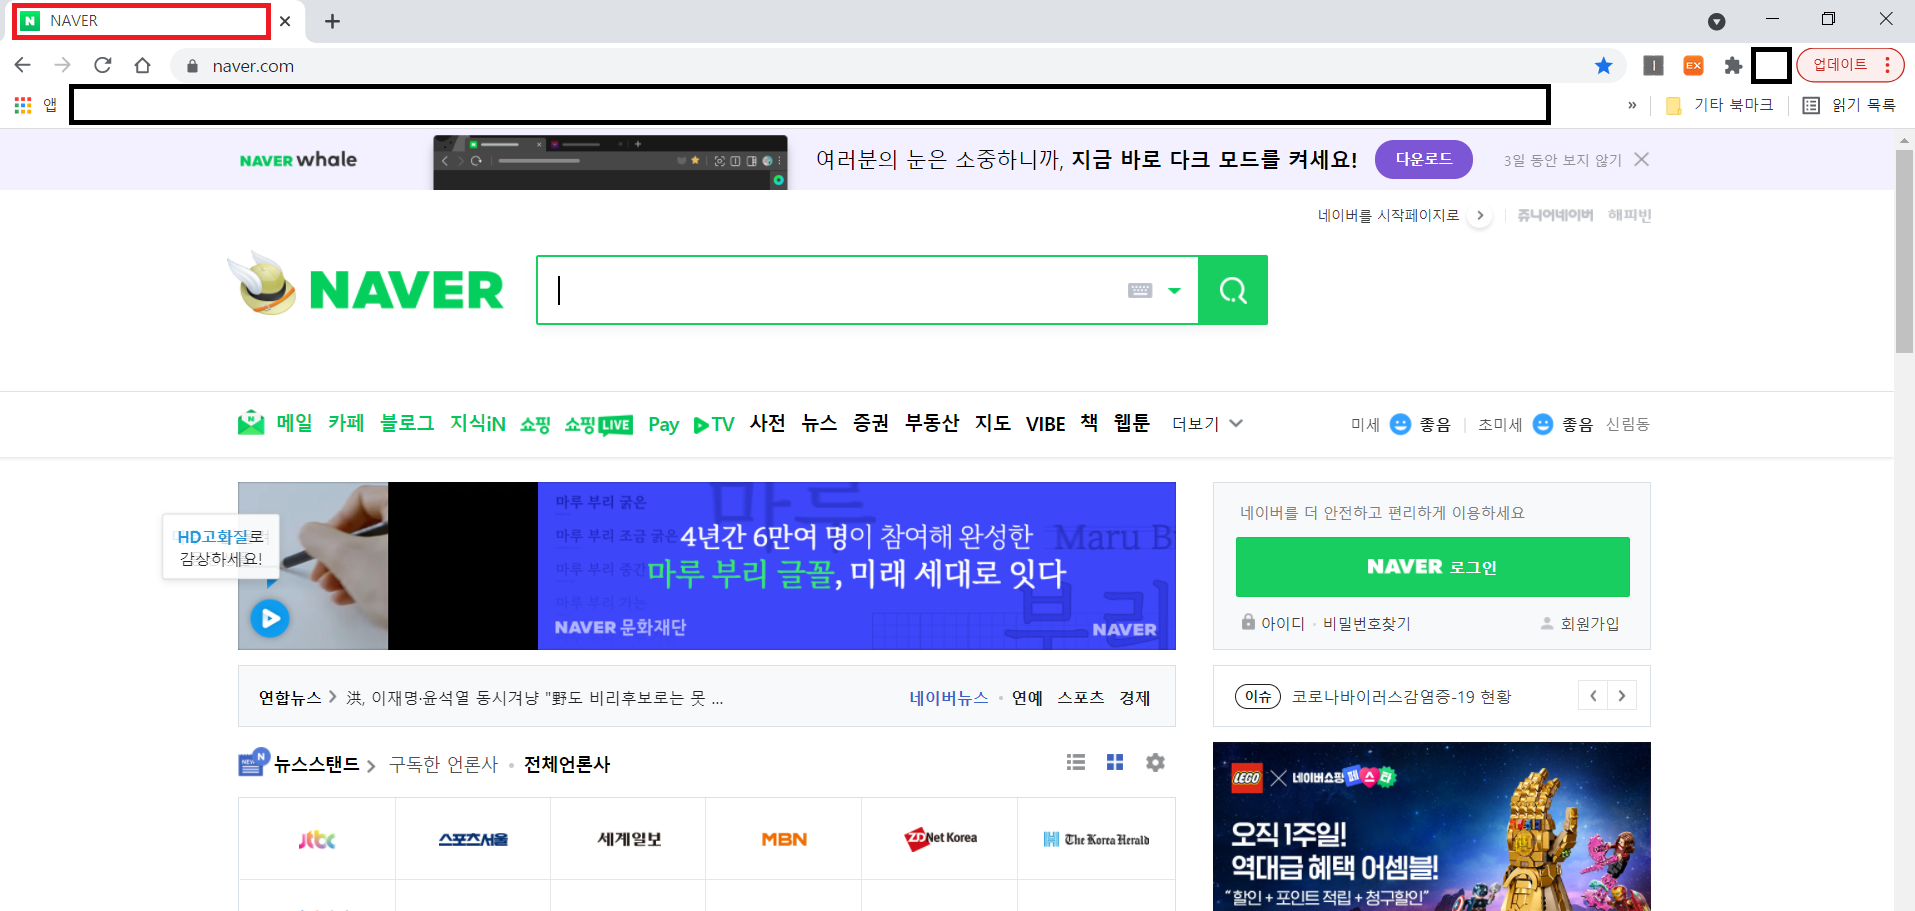Expand the 더보기 services menu

[1206, 423]
